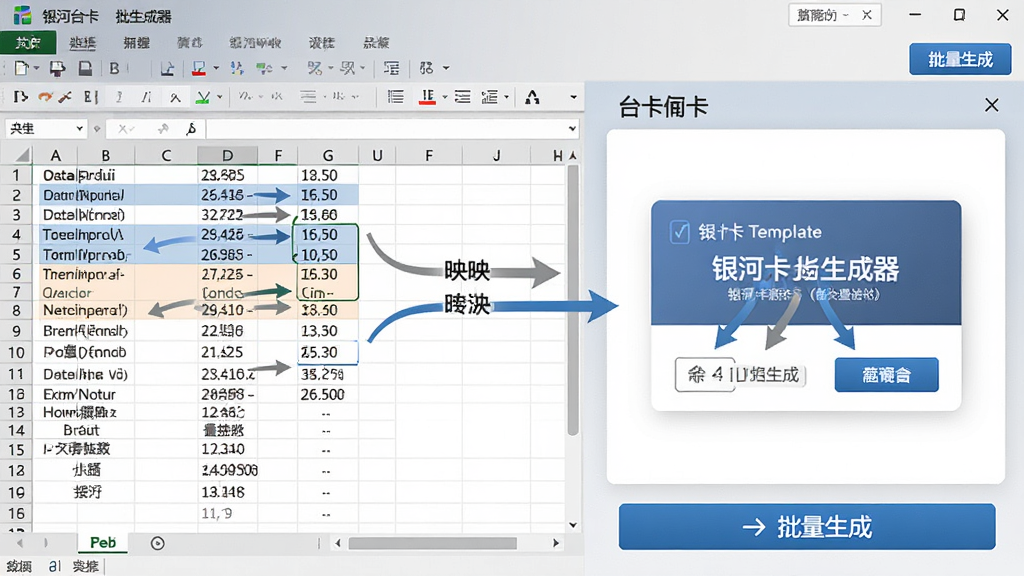Select row 10 header

(16, 353)
